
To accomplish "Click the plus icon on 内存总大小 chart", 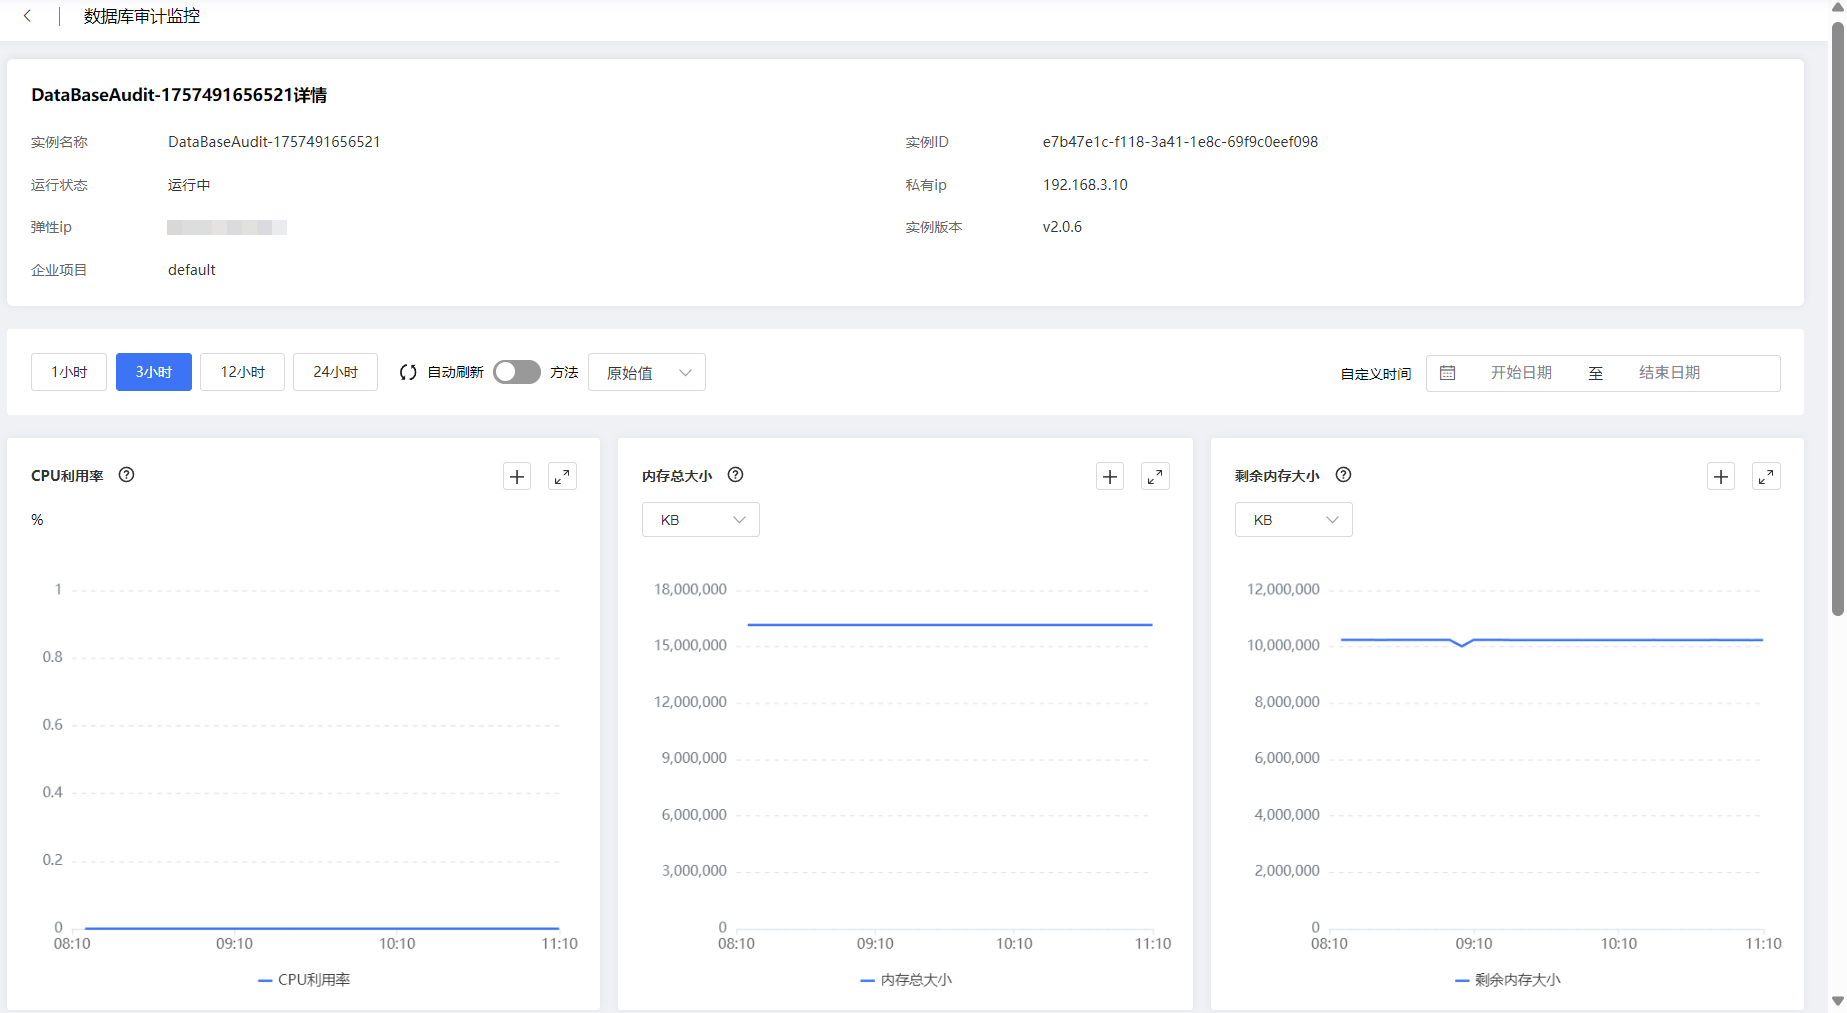I will 1110,477.
